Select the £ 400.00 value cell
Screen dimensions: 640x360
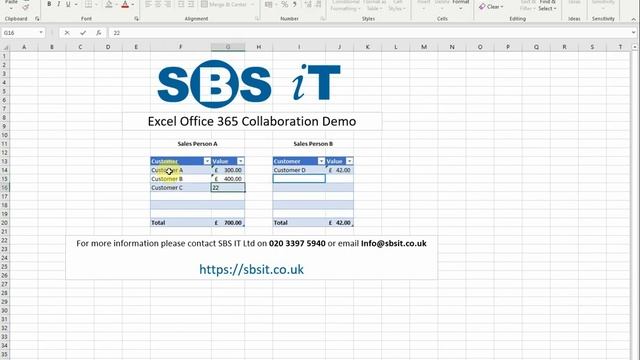coord(228,179)
